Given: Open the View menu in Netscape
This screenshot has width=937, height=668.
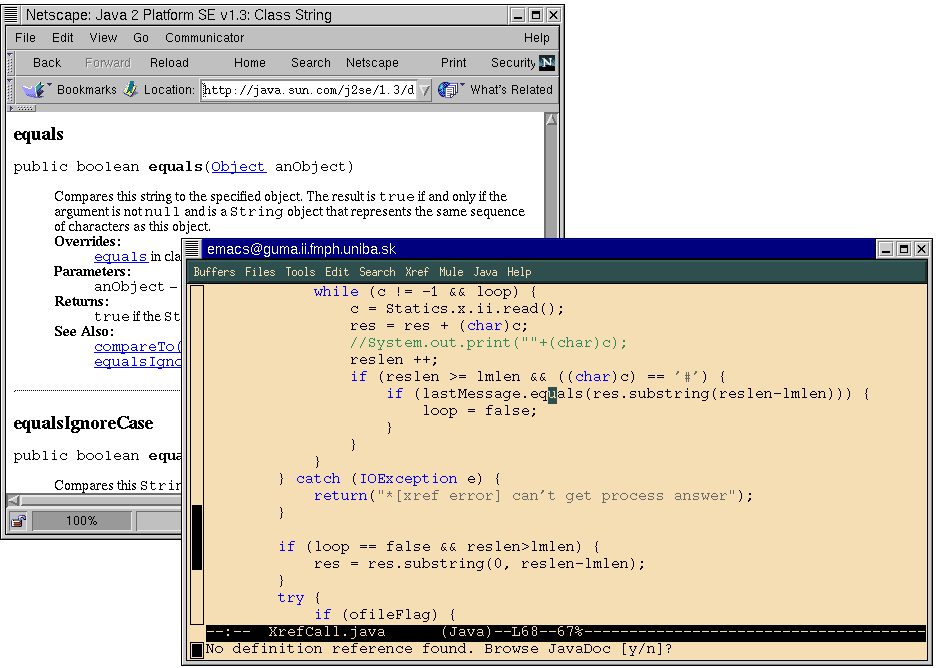Looking at the screenshot, I should 103,38.
